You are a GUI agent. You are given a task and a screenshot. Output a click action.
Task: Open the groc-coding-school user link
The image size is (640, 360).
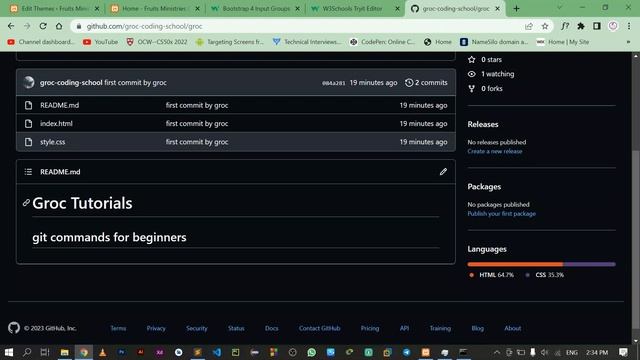[71, 82]
